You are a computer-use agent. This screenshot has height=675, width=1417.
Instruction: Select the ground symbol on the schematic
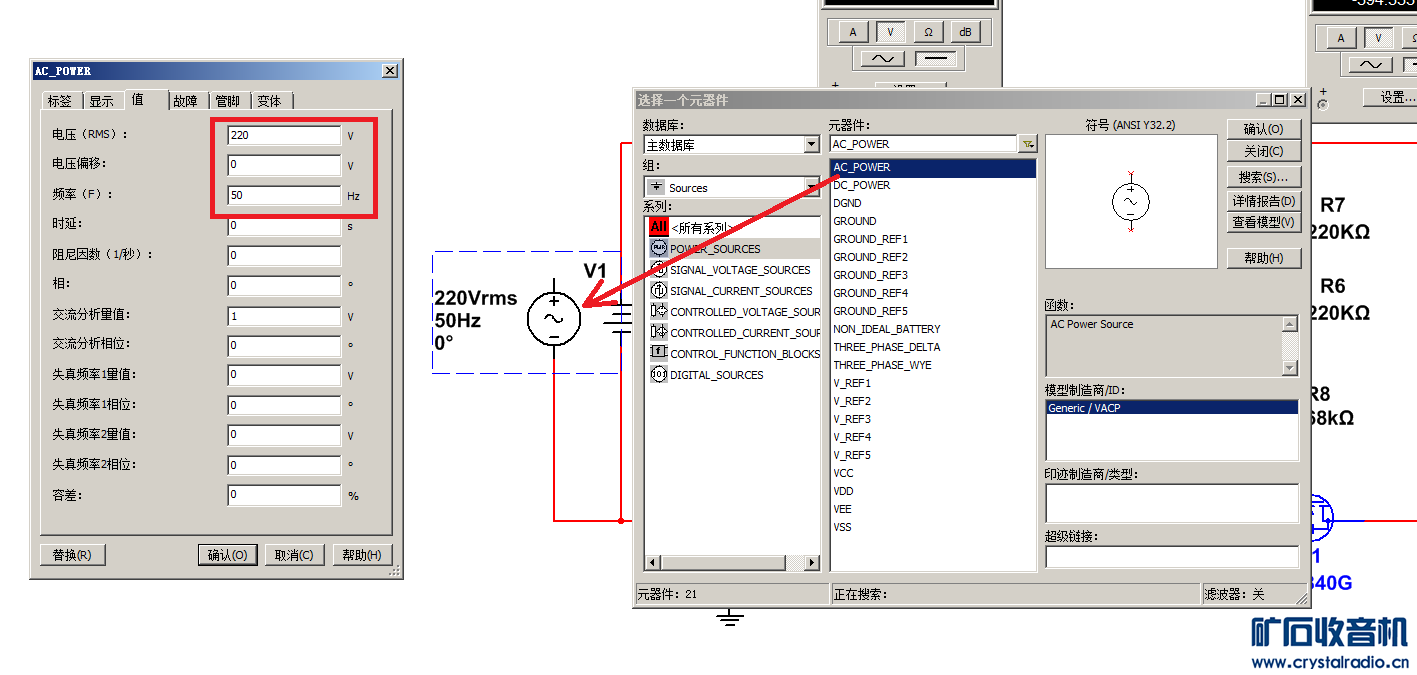coord(730,617)
